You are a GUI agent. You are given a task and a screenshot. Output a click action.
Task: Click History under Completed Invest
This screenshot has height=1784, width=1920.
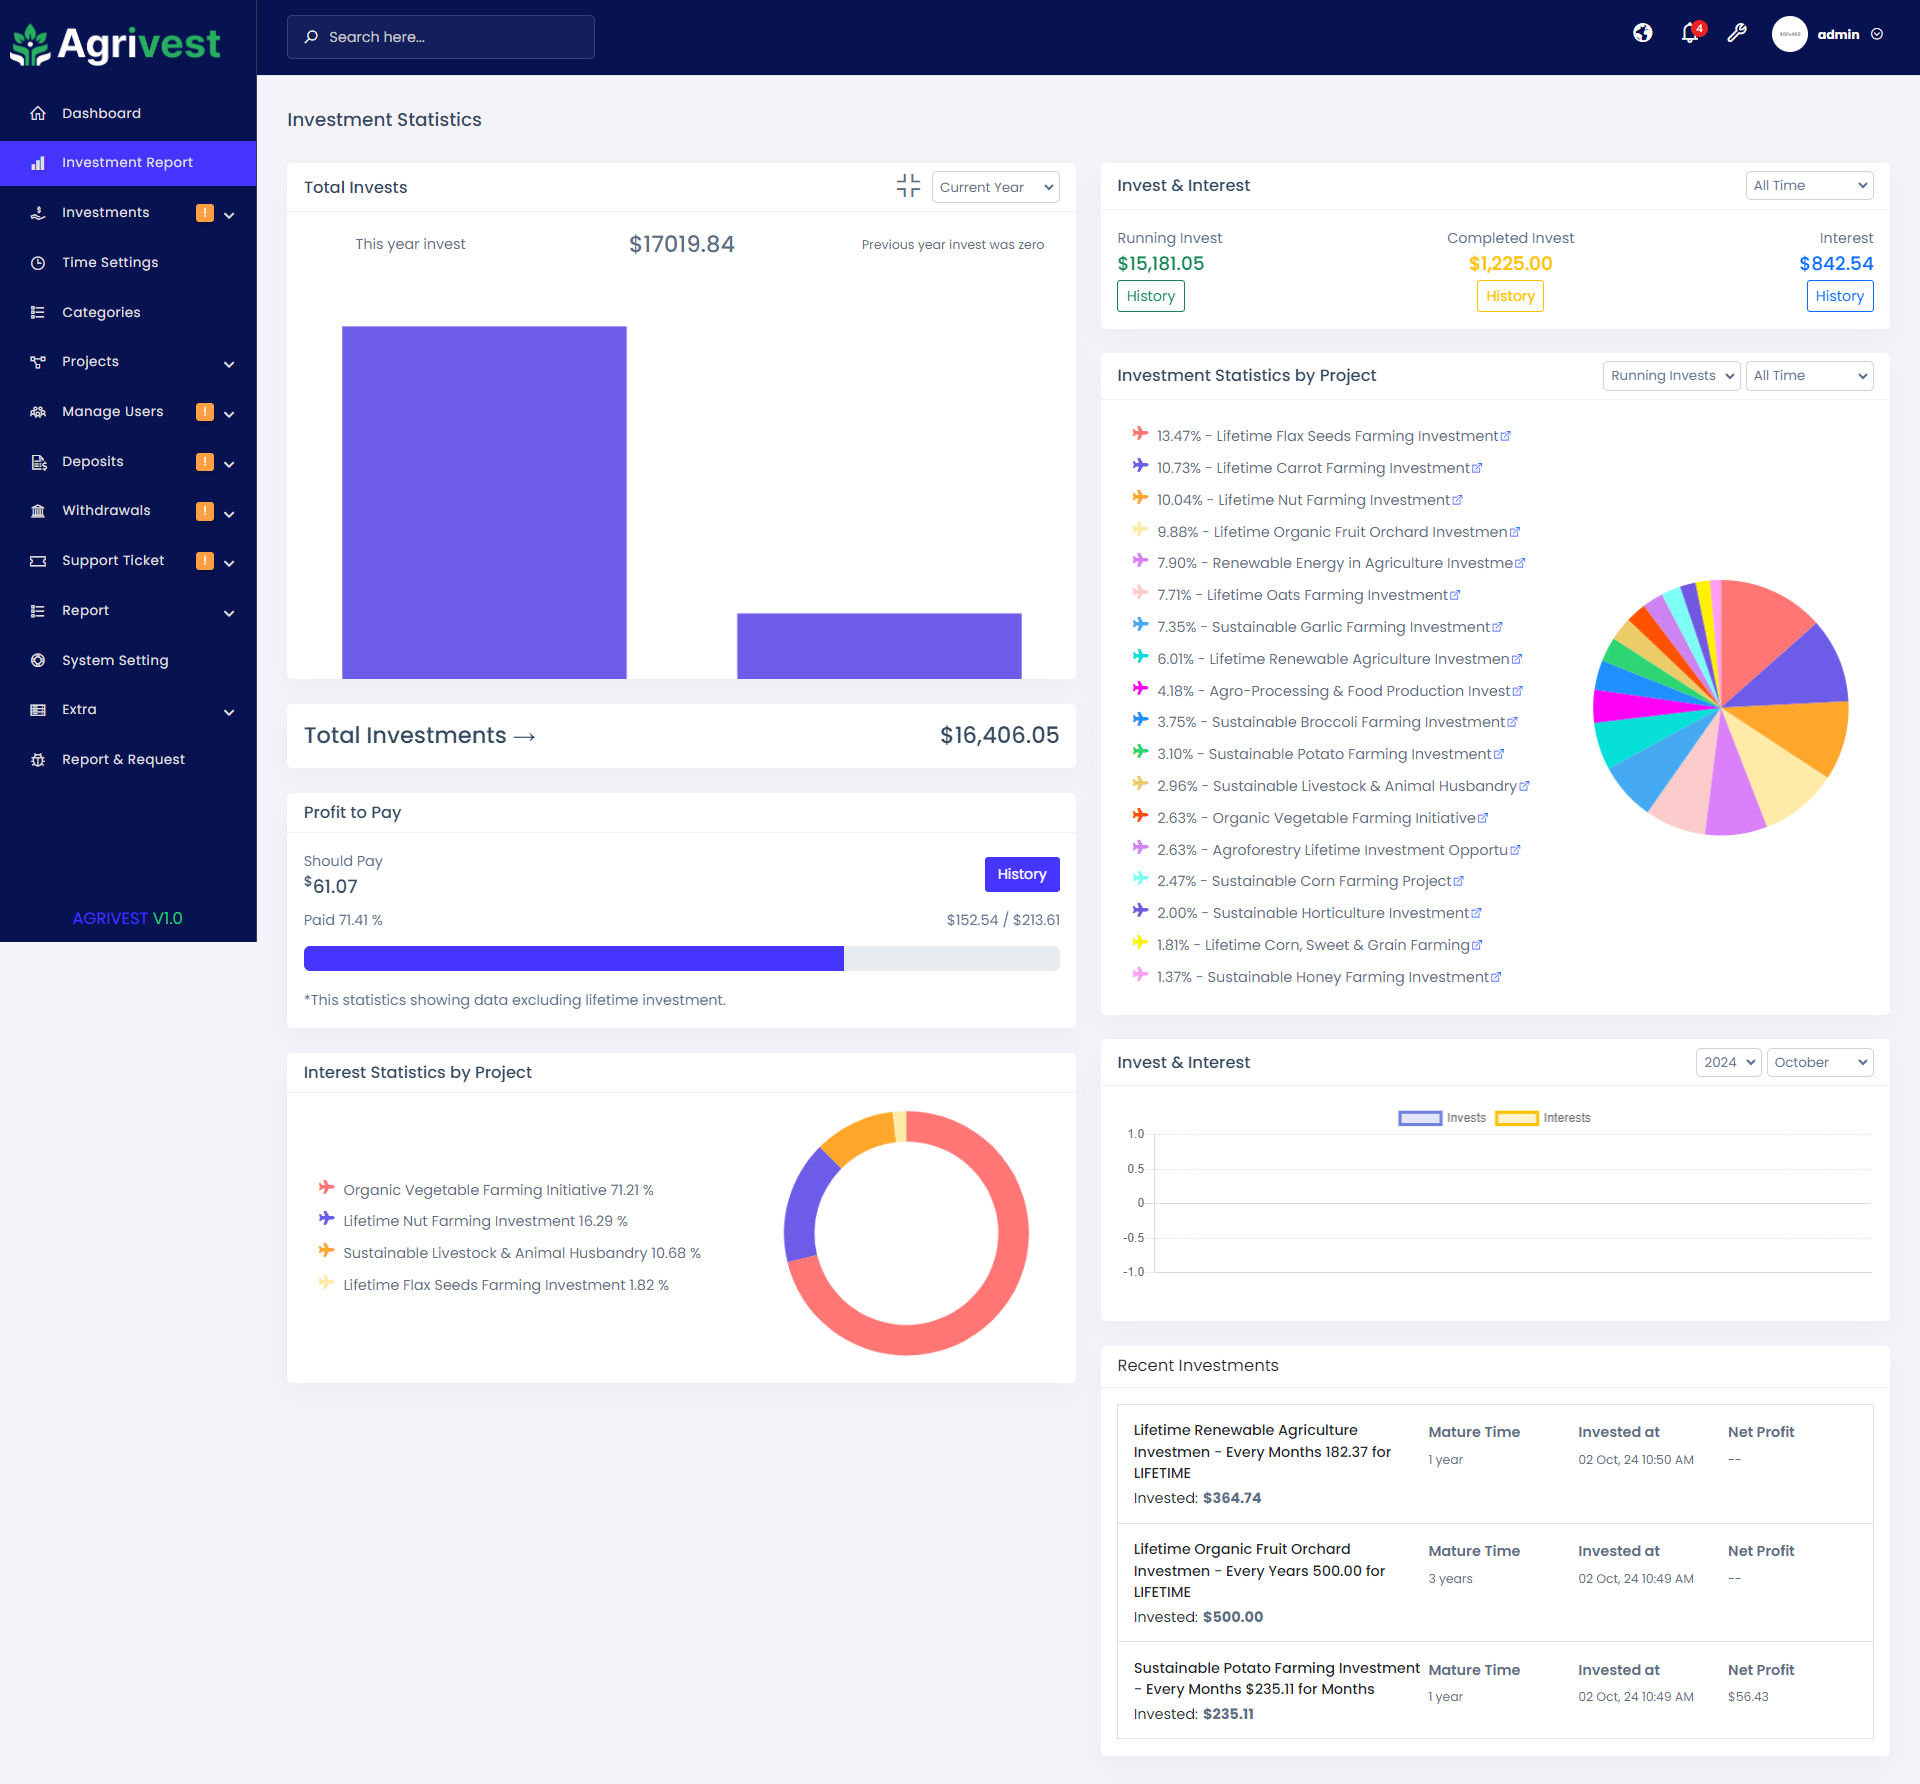(x=1510, y=296)
